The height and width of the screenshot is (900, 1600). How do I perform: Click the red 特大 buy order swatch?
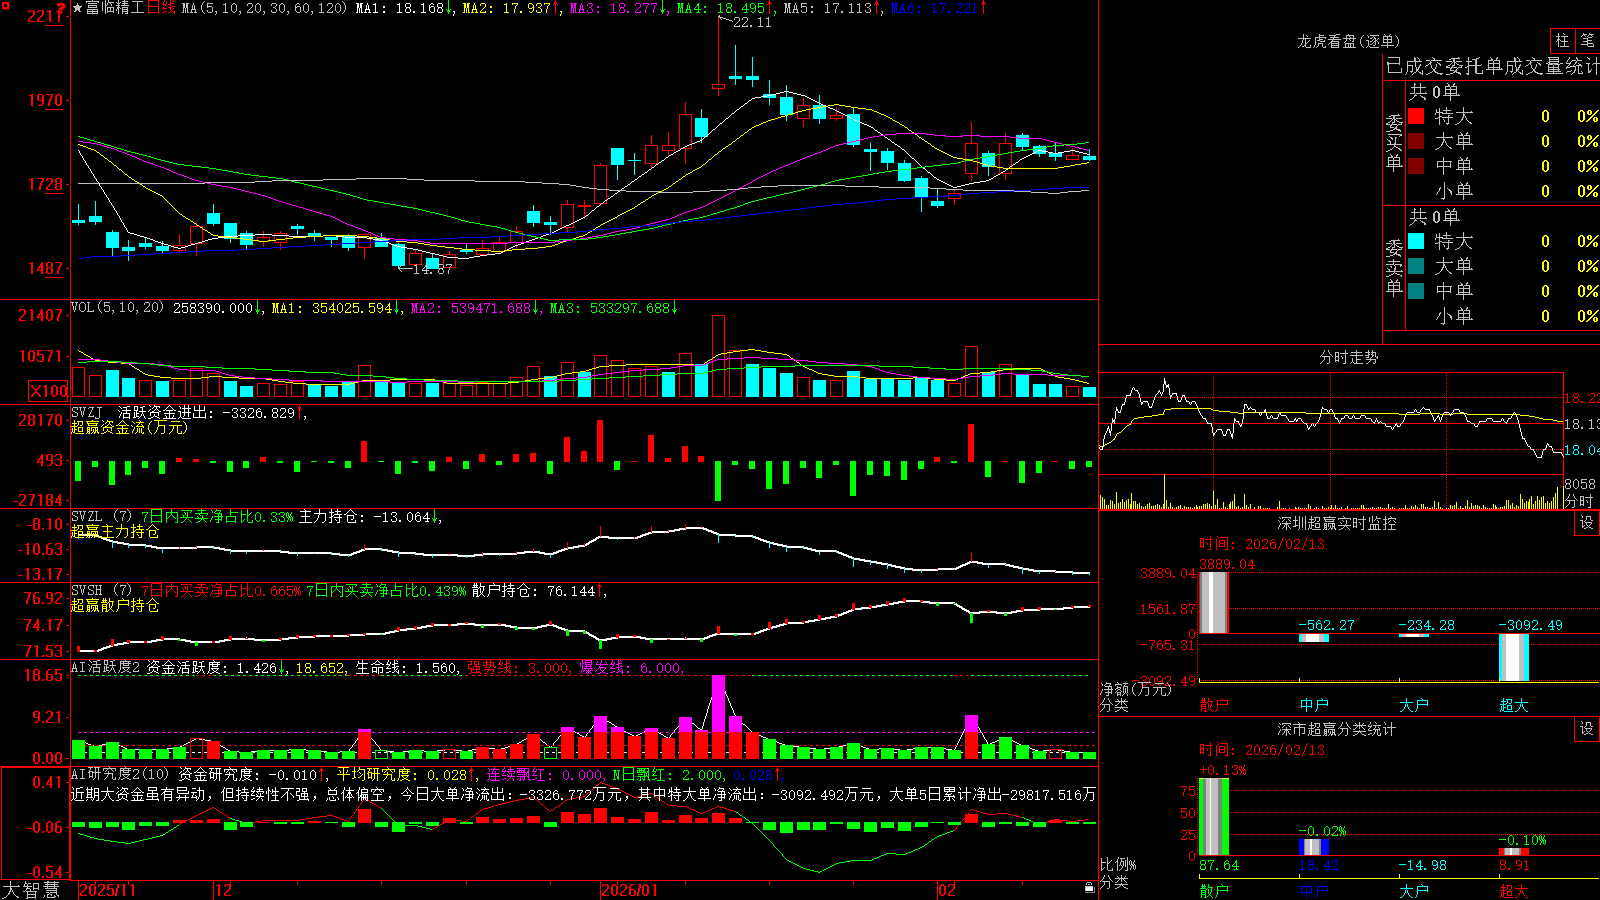coord(1416,116)
